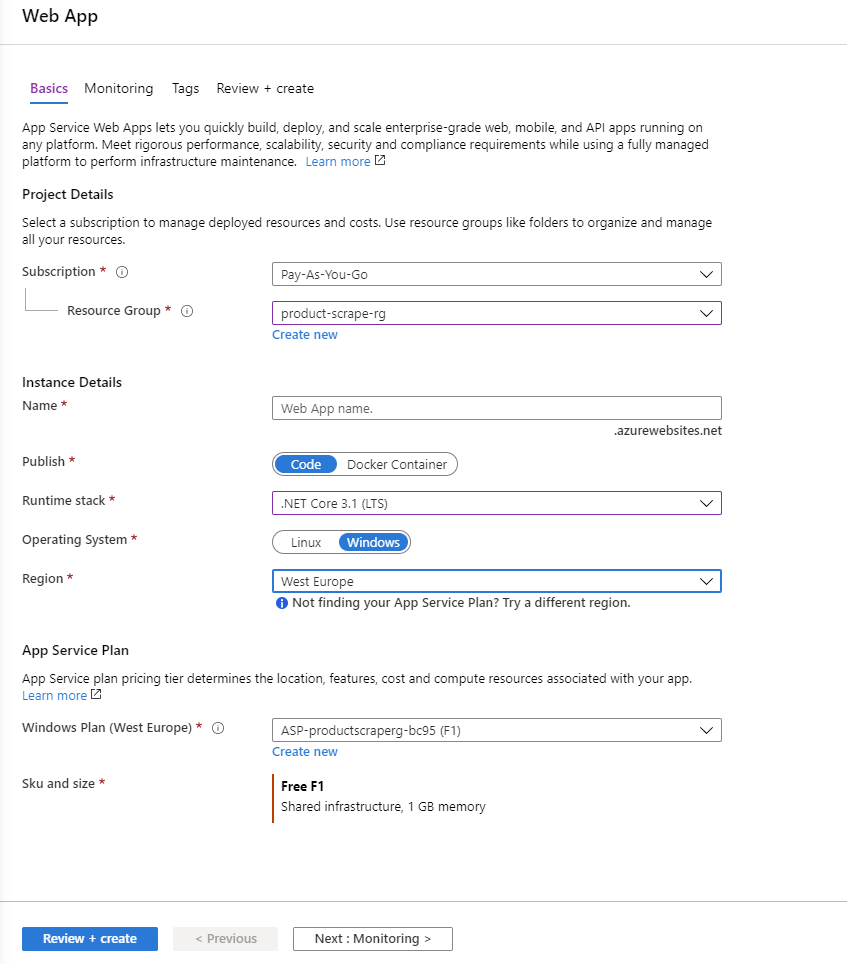Click the .azurewebsites.net suffix text
The height and width of the screenshot is (964, 847).
click(668, 430)
